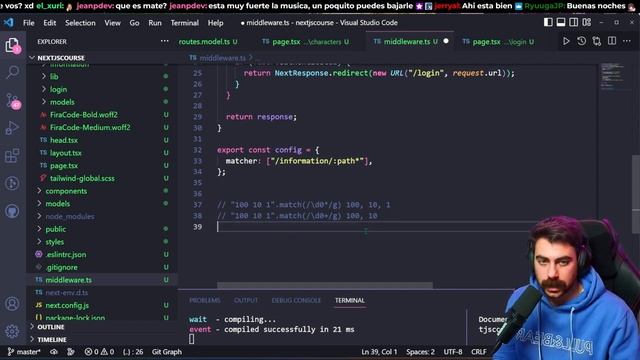640x360 pixels.
Task: Open the Edit menu
Action: 49,23
